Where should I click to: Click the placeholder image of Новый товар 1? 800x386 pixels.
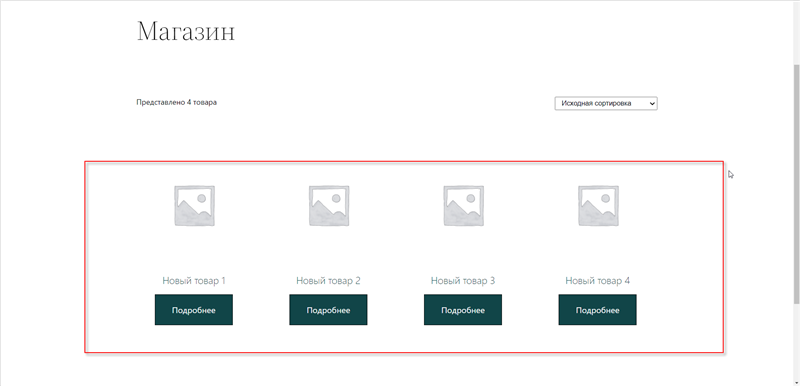click(194, 205)
